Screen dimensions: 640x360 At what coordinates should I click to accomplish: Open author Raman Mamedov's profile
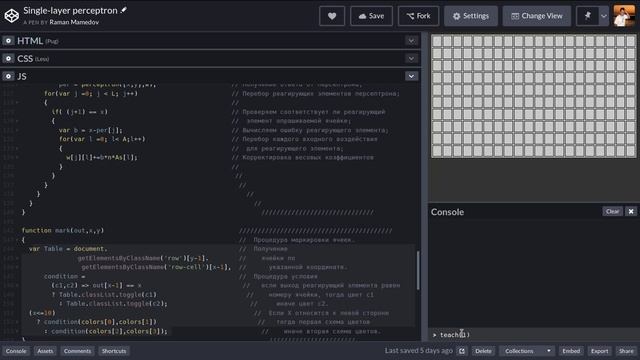[x=74, y=22]
